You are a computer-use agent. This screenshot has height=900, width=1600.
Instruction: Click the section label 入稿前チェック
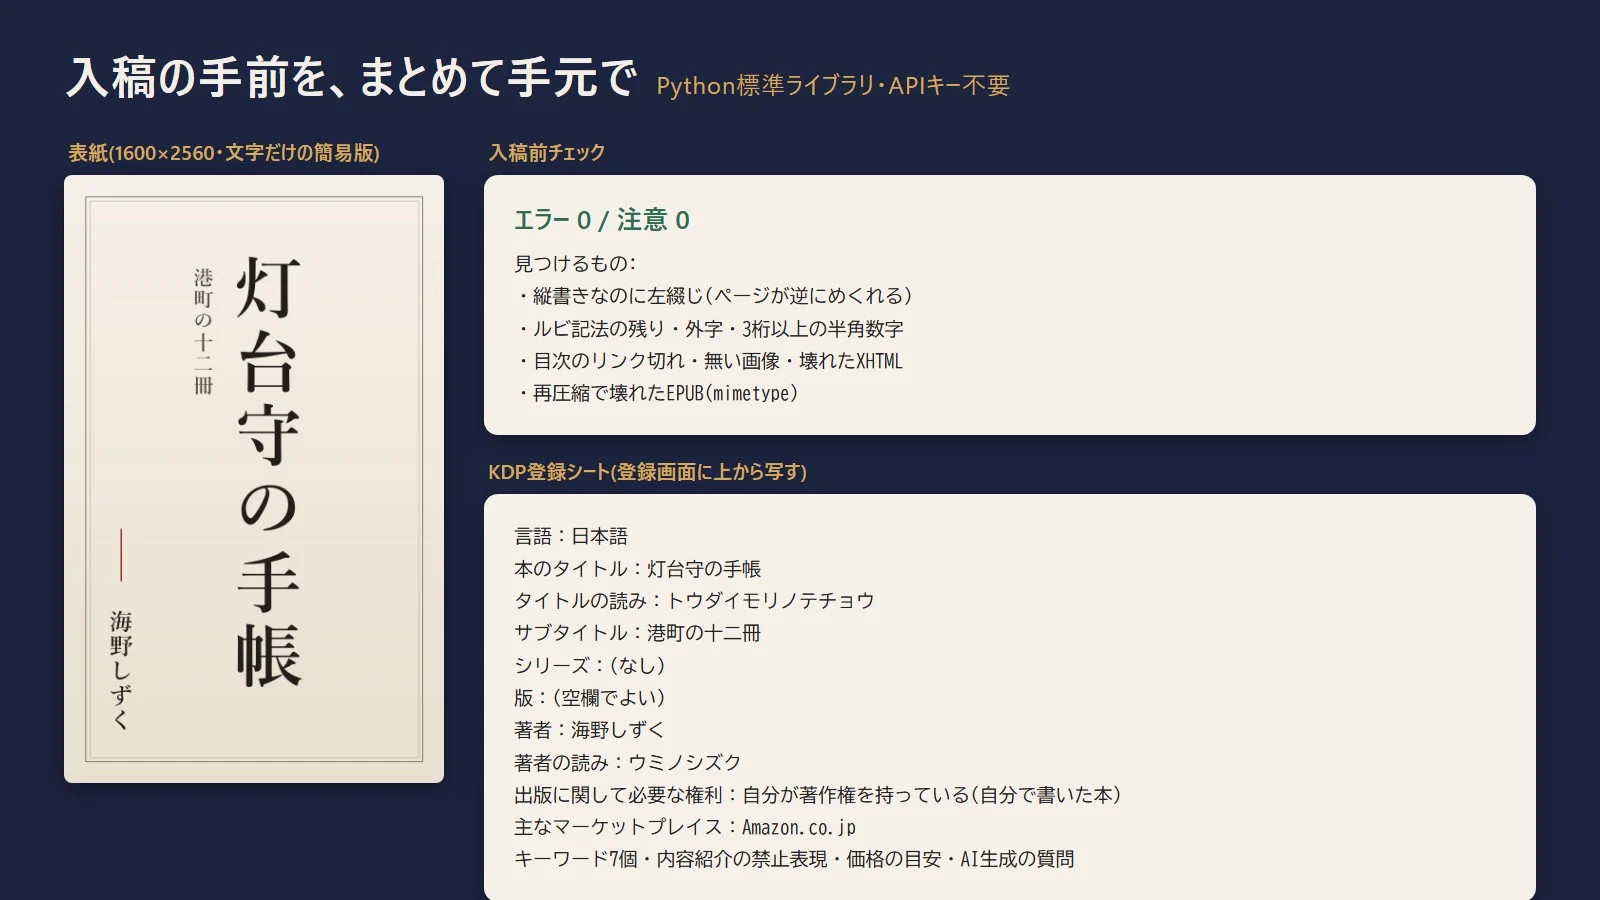click(547, 153)
